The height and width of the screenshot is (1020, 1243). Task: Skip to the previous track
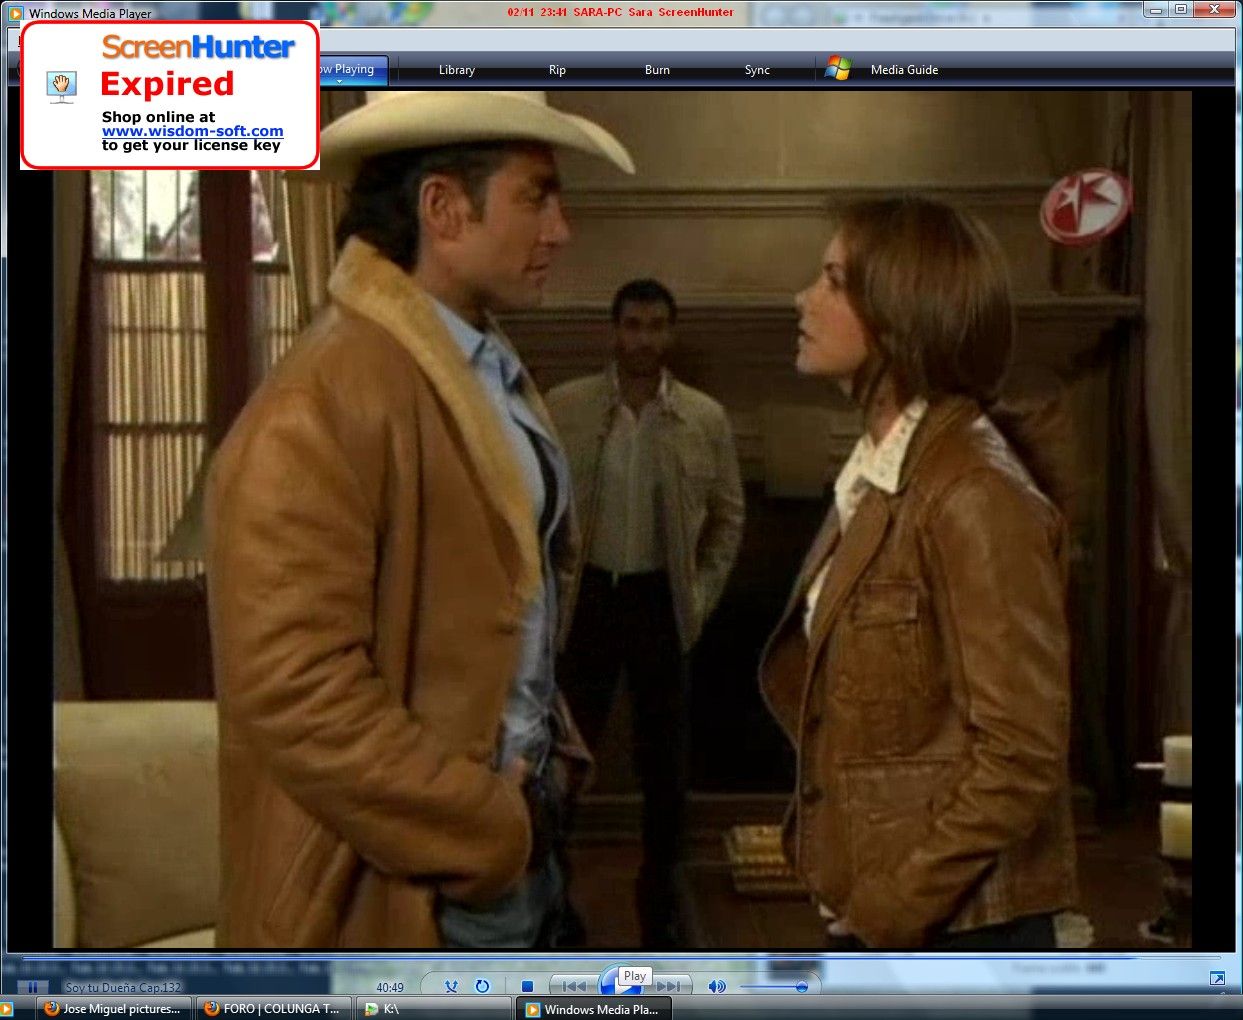(573, 987)
